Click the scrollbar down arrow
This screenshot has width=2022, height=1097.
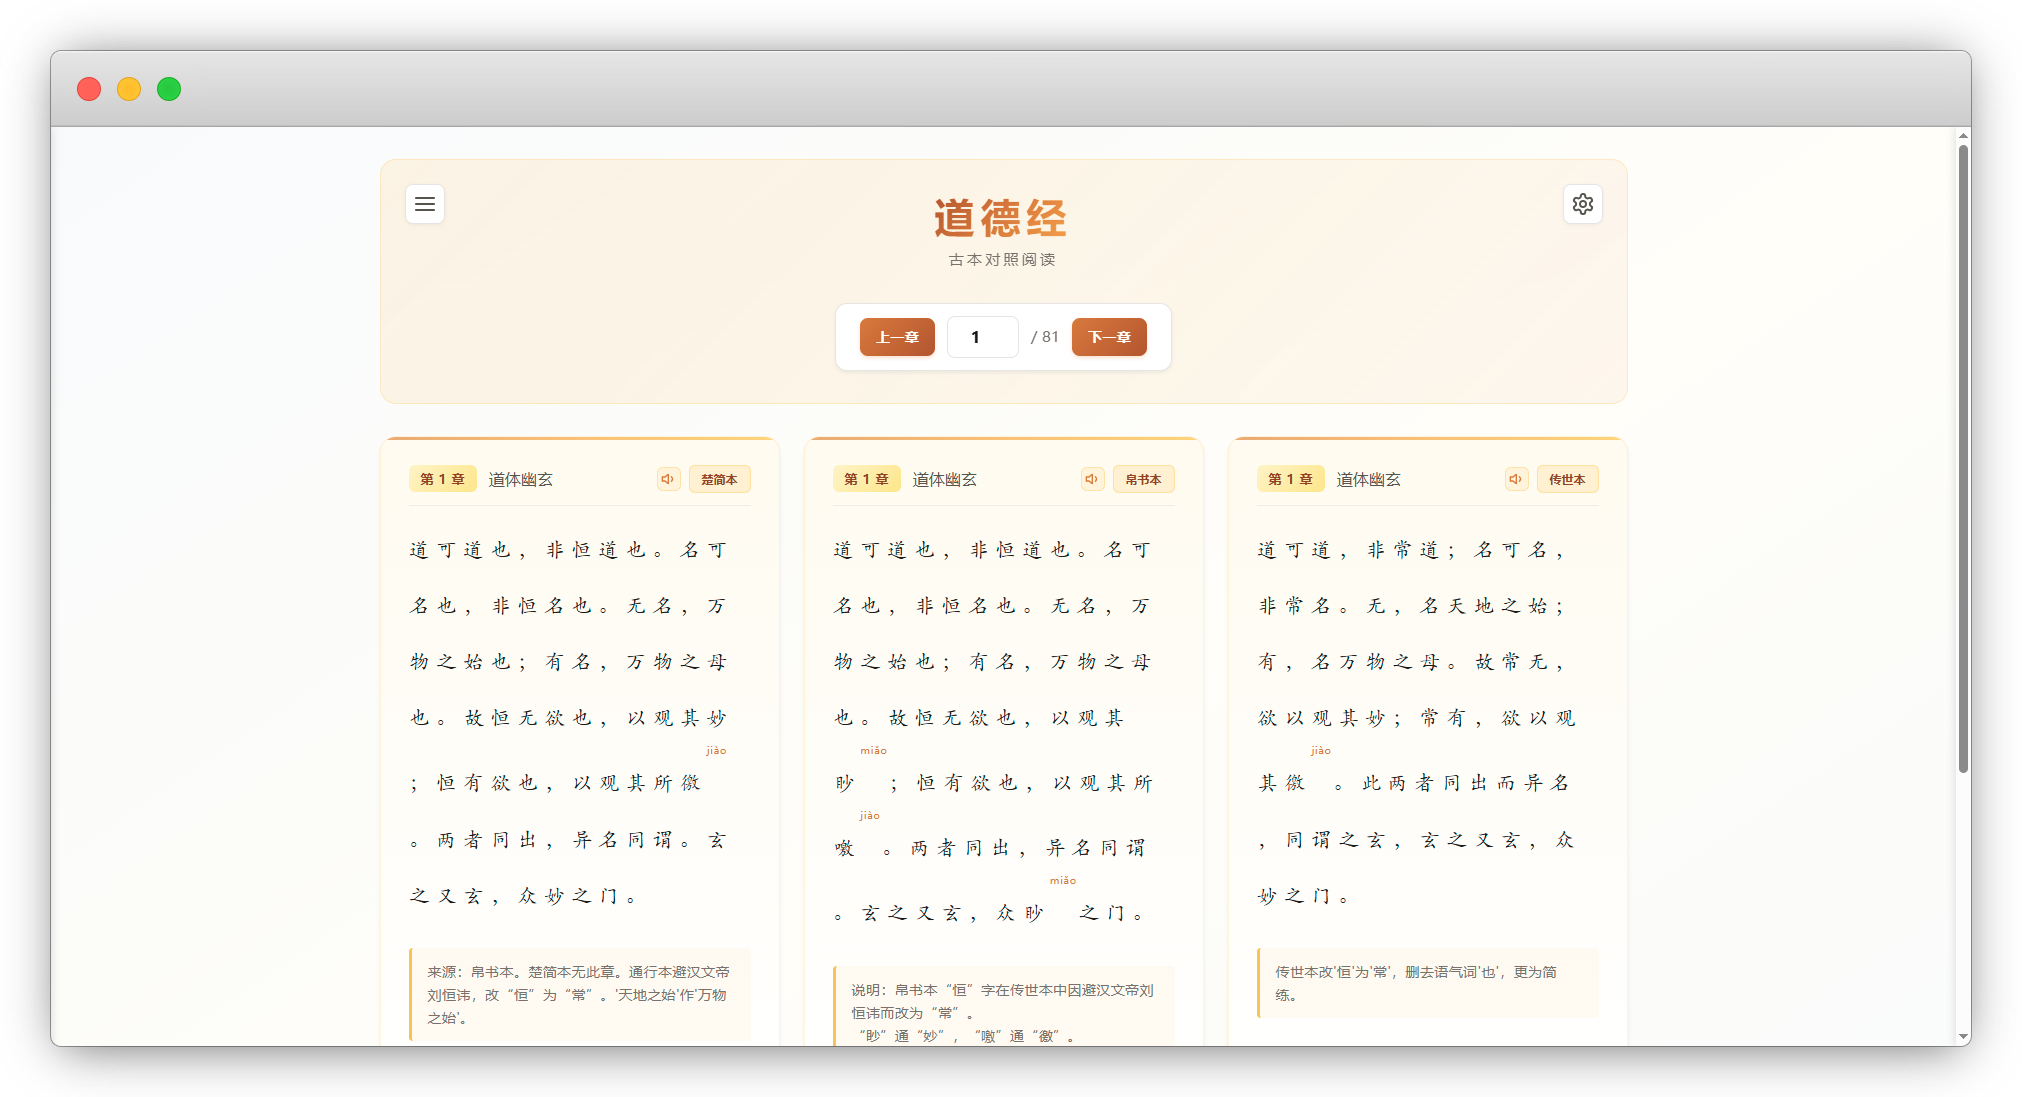1963,1037
